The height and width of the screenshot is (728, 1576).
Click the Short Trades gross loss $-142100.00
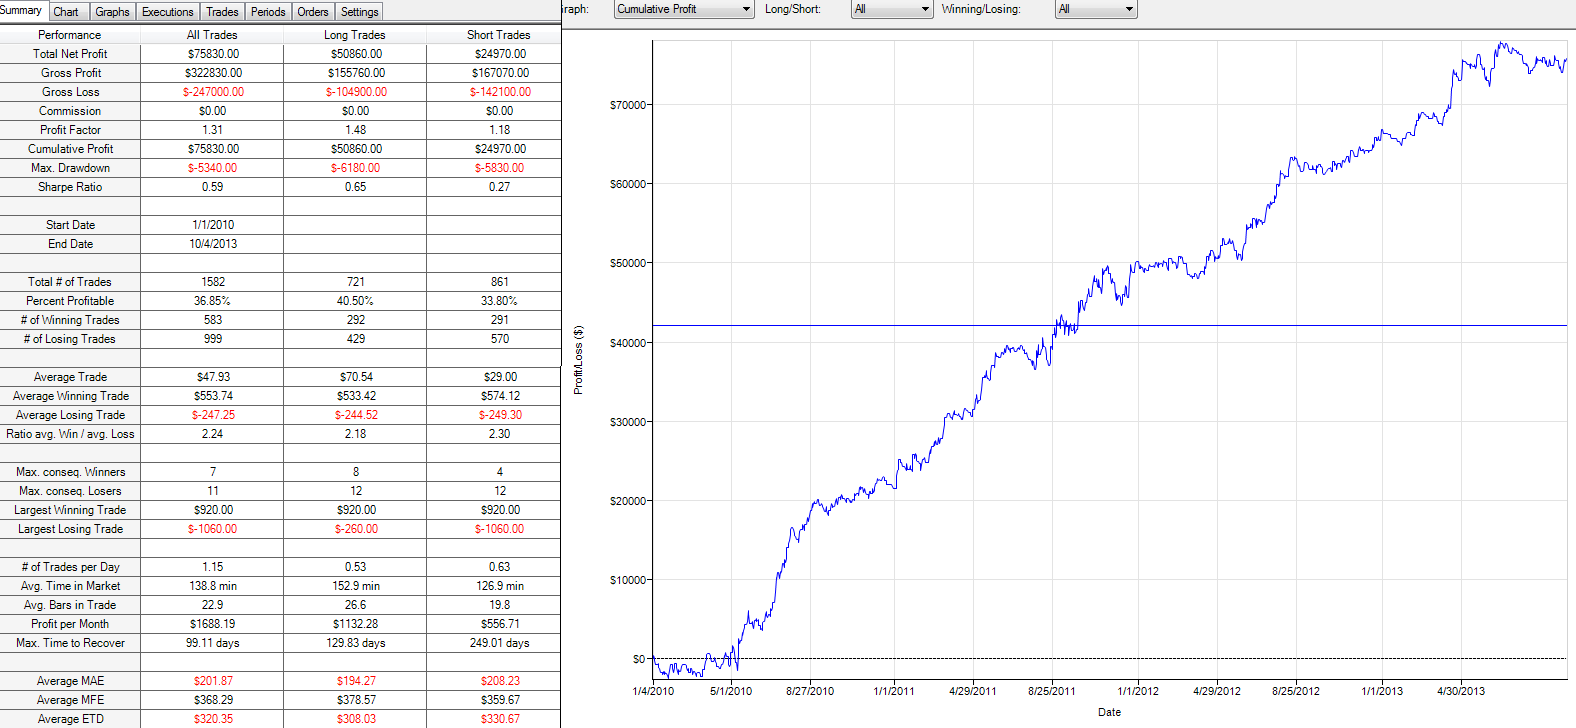pyautogui.click(x=500, y=92)
